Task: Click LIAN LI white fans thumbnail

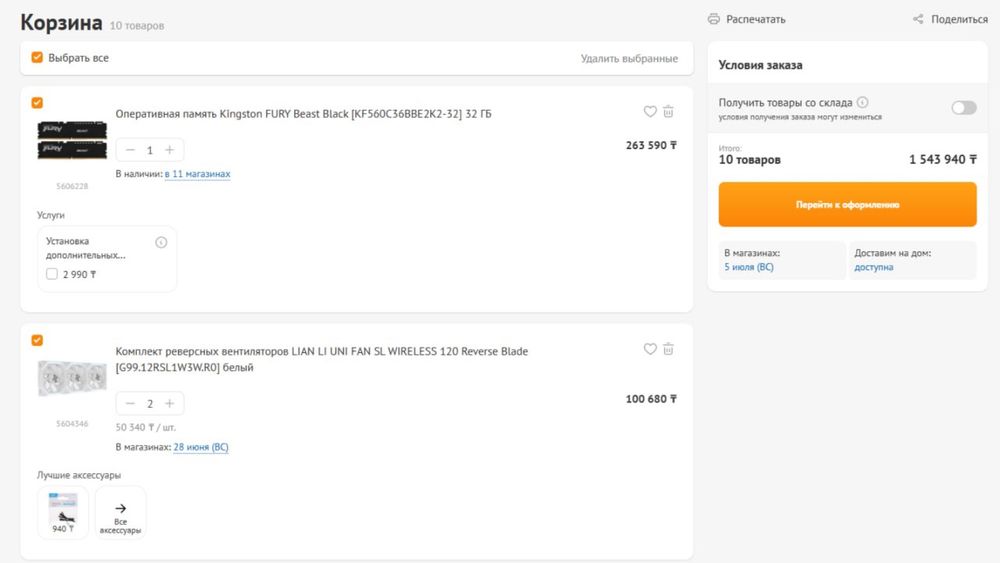Action: 72,378
